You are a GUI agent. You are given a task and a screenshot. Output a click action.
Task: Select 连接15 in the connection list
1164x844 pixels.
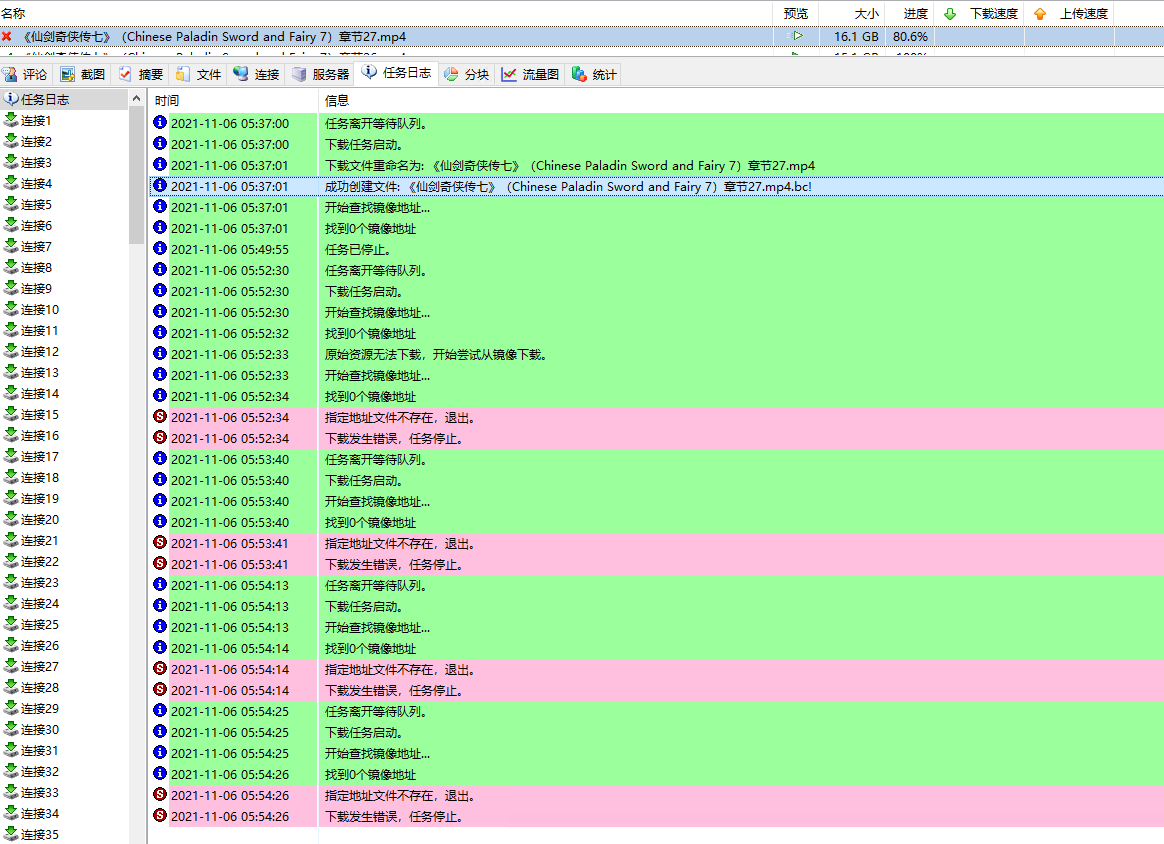pyautogui.click(x=40, y=414)
